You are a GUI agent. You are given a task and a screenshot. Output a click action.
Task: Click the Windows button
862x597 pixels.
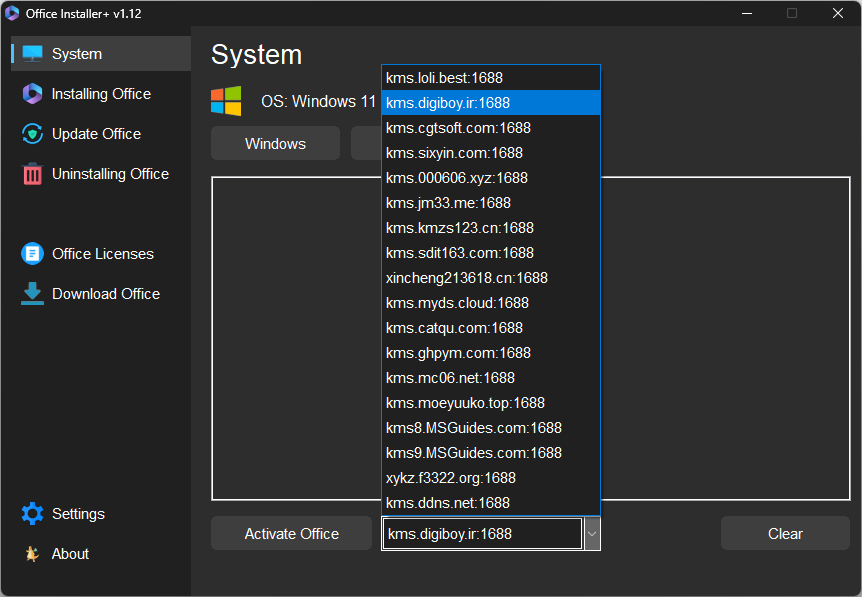tap(275, 143)
